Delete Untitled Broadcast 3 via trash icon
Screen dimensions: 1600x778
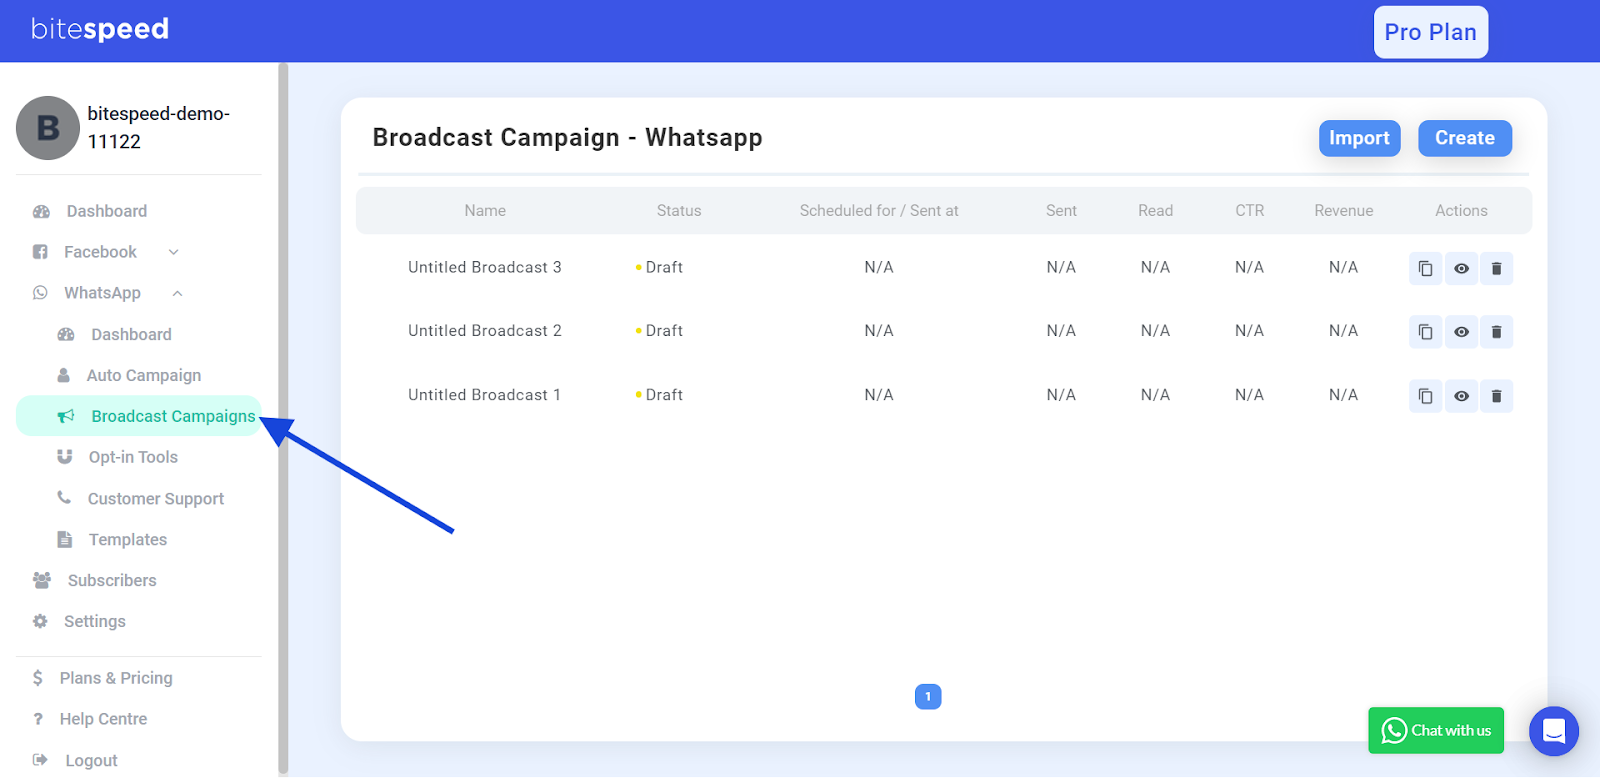[1496, 268]
